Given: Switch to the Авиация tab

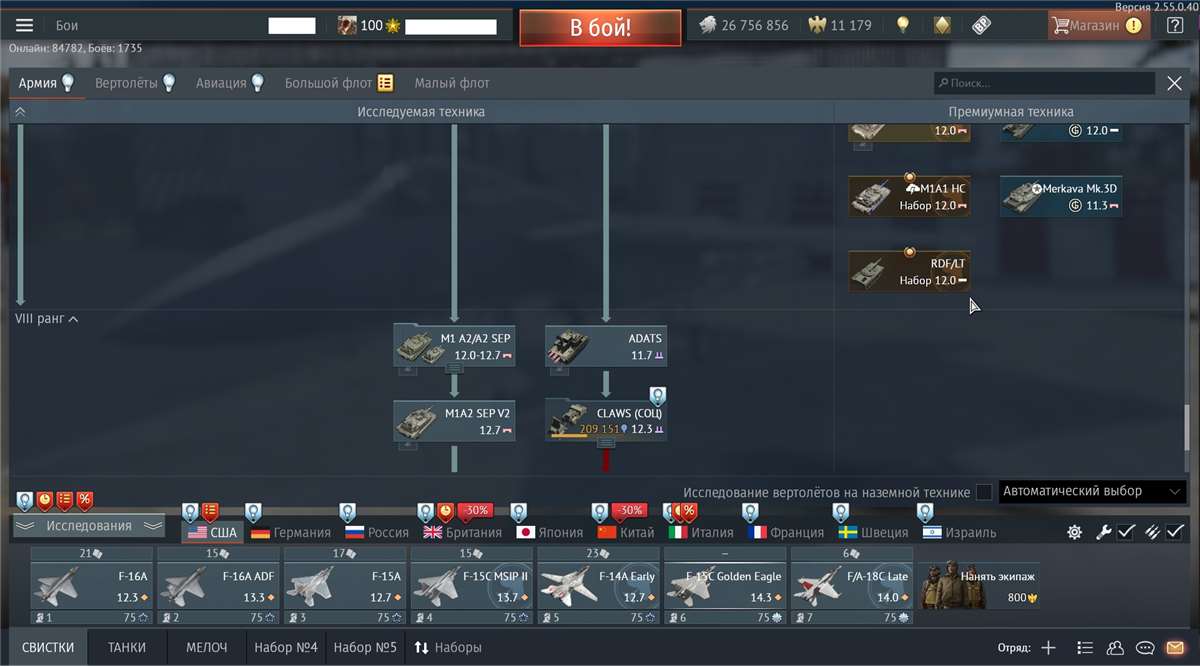Looking at the screenshot, I should [x=230, y=83].
